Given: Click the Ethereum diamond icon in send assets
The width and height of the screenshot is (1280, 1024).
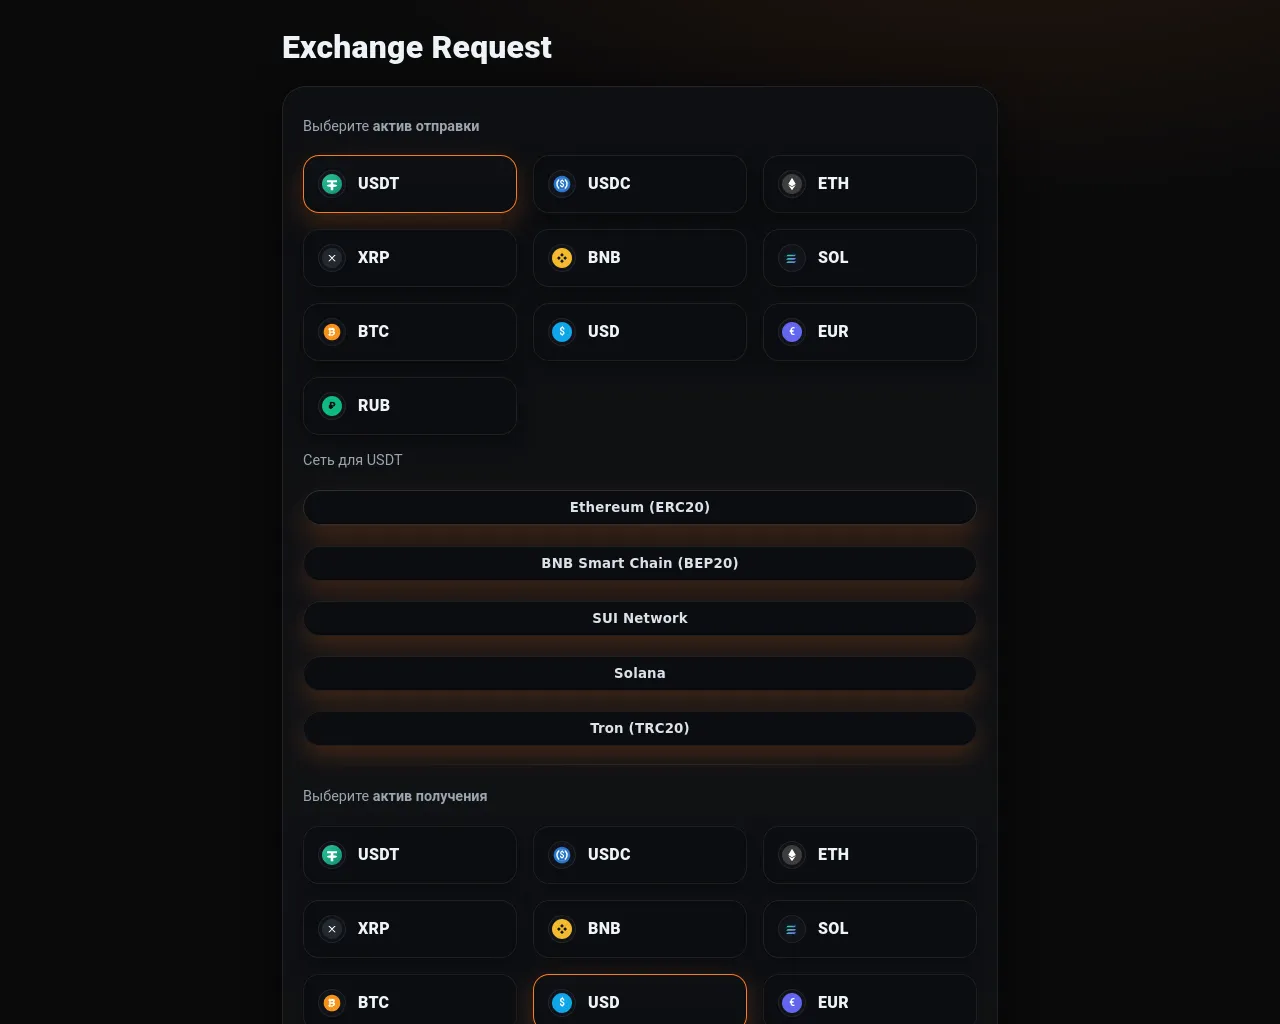Looking at the screenshot, I should (792, 184).
